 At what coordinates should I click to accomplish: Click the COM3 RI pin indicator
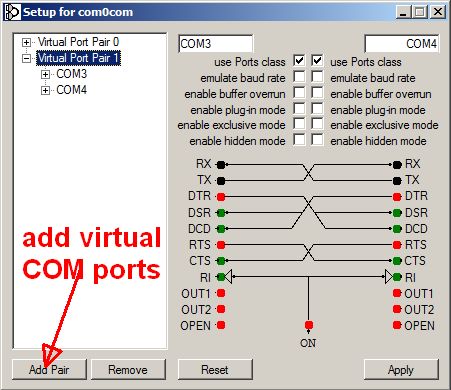221,277
